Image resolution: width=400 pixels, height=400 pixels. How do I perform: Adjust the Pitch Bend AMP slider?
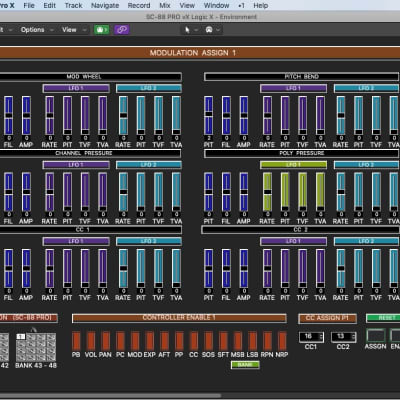(x=244, y=115)
